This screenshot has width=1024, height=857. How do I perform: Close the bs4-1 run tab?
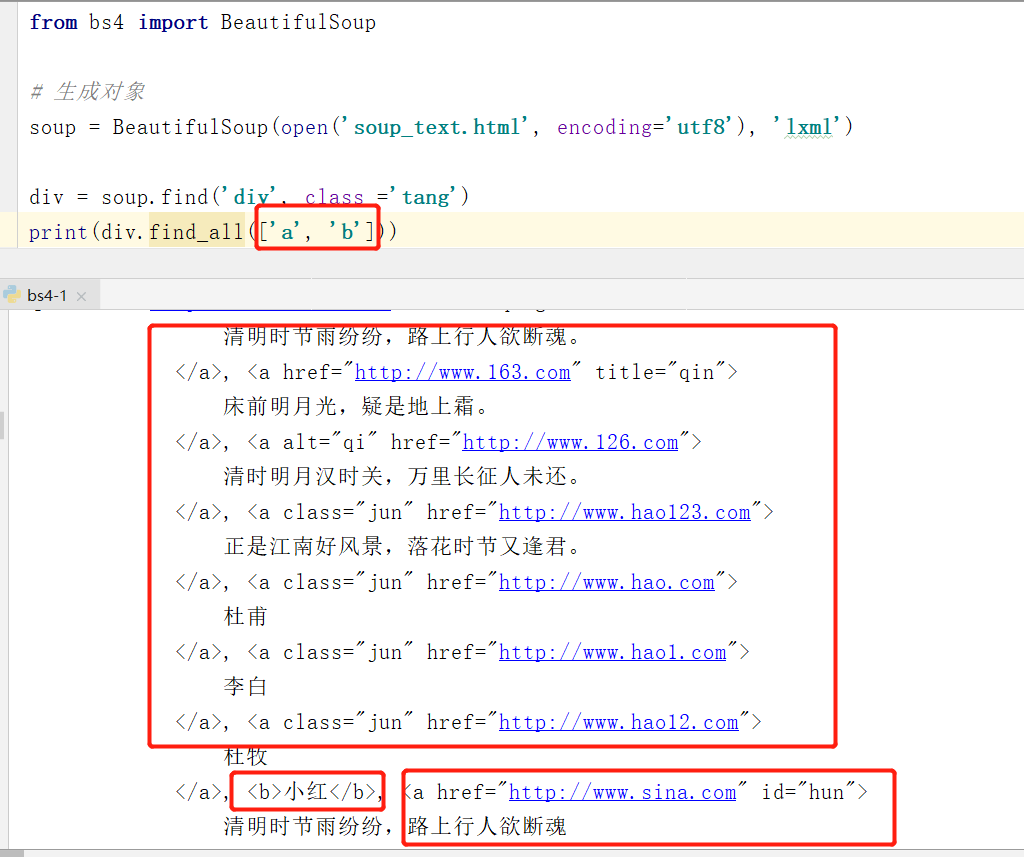pyautogui.click(x=82, y=297)
